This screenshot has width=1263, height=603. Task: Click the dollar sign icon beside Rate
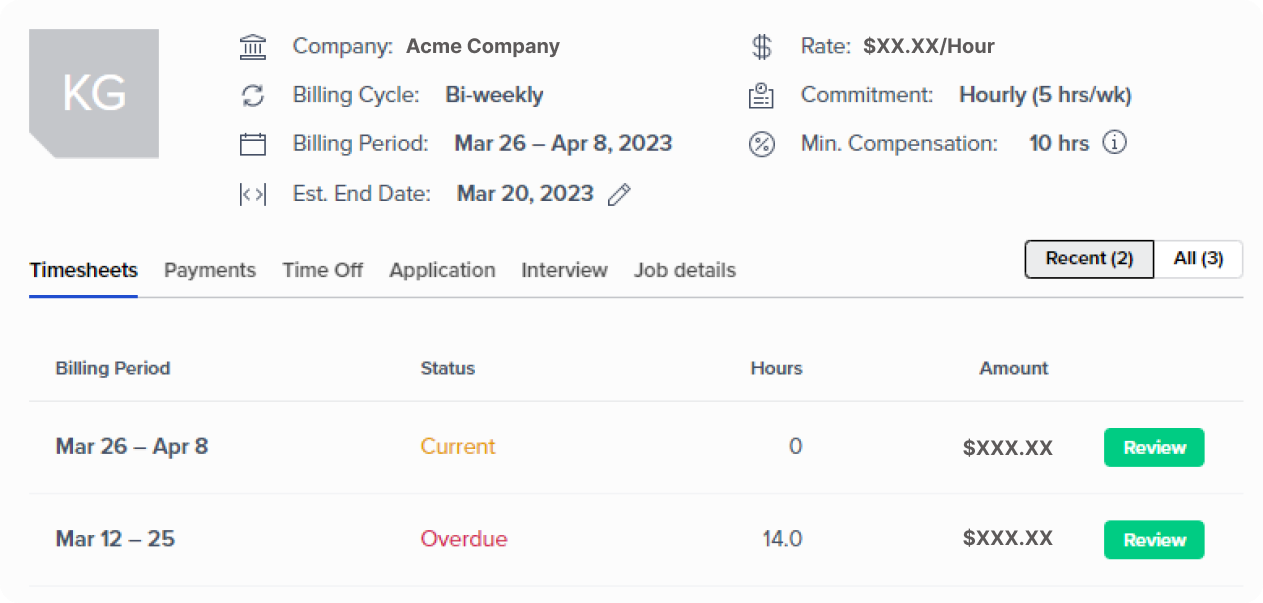[x=762, y=47]
